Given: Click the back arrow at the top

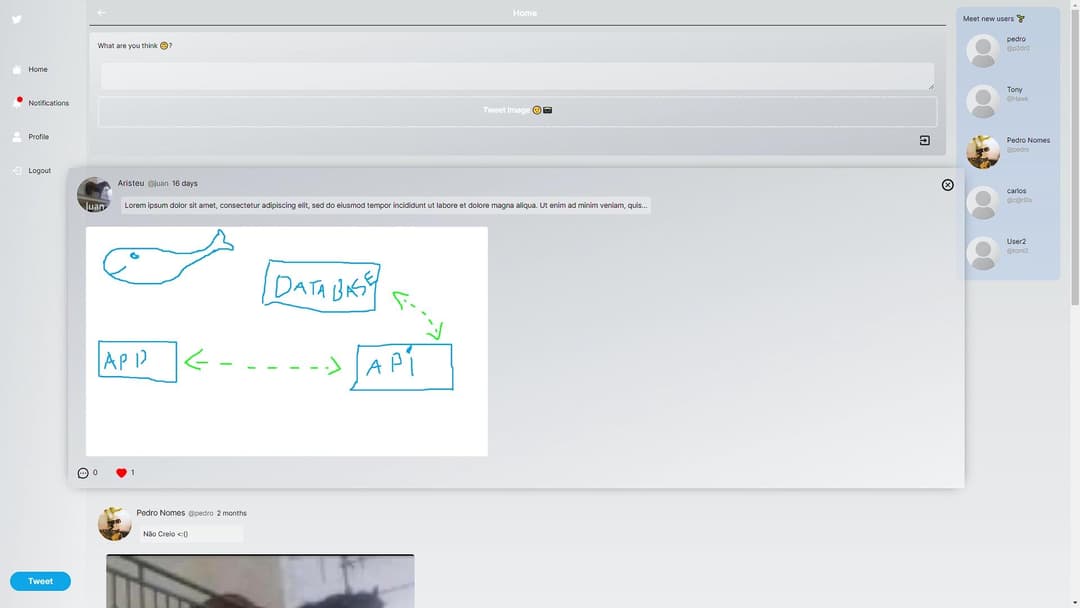Looking at the screenshot, I should tap(99, 13).
